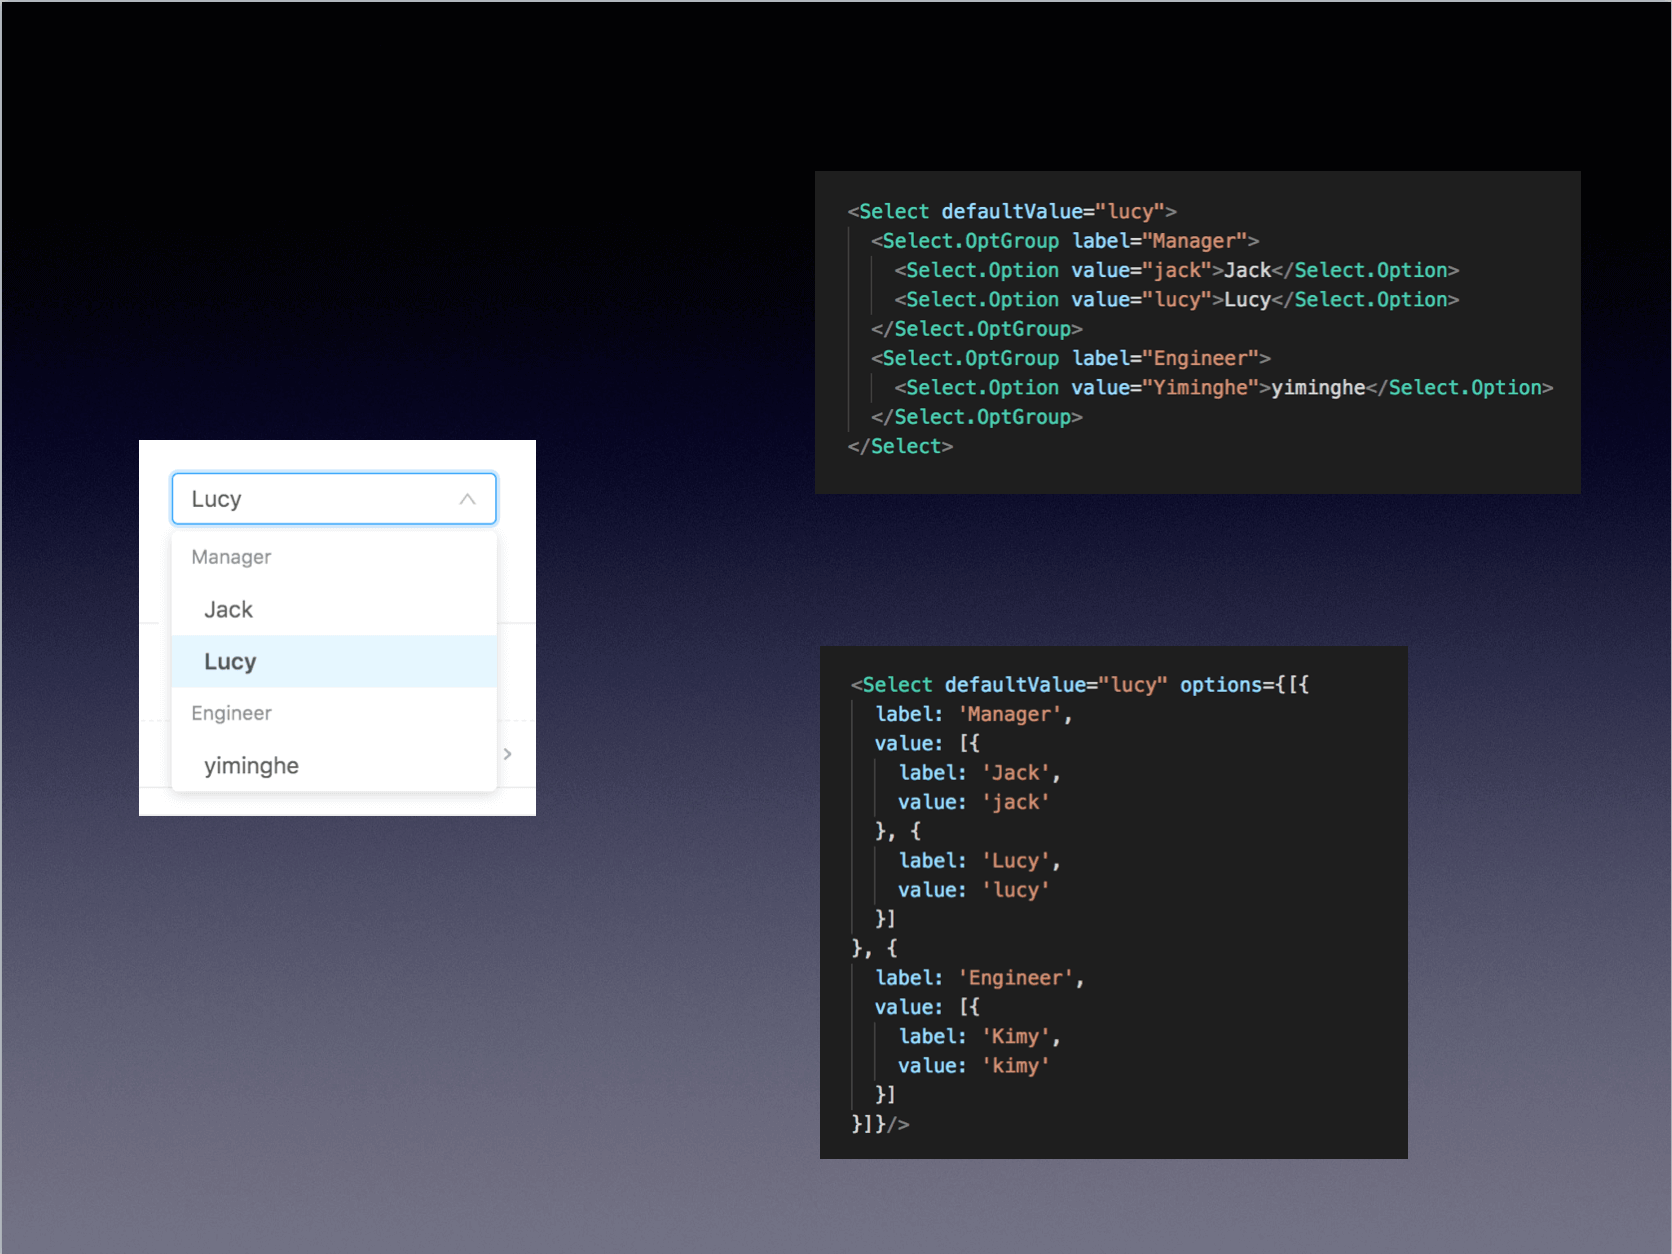1672x1254 pixels.
Task: Click the label: 'Jack' line in bottom code
Action: (x=979, y=773)
